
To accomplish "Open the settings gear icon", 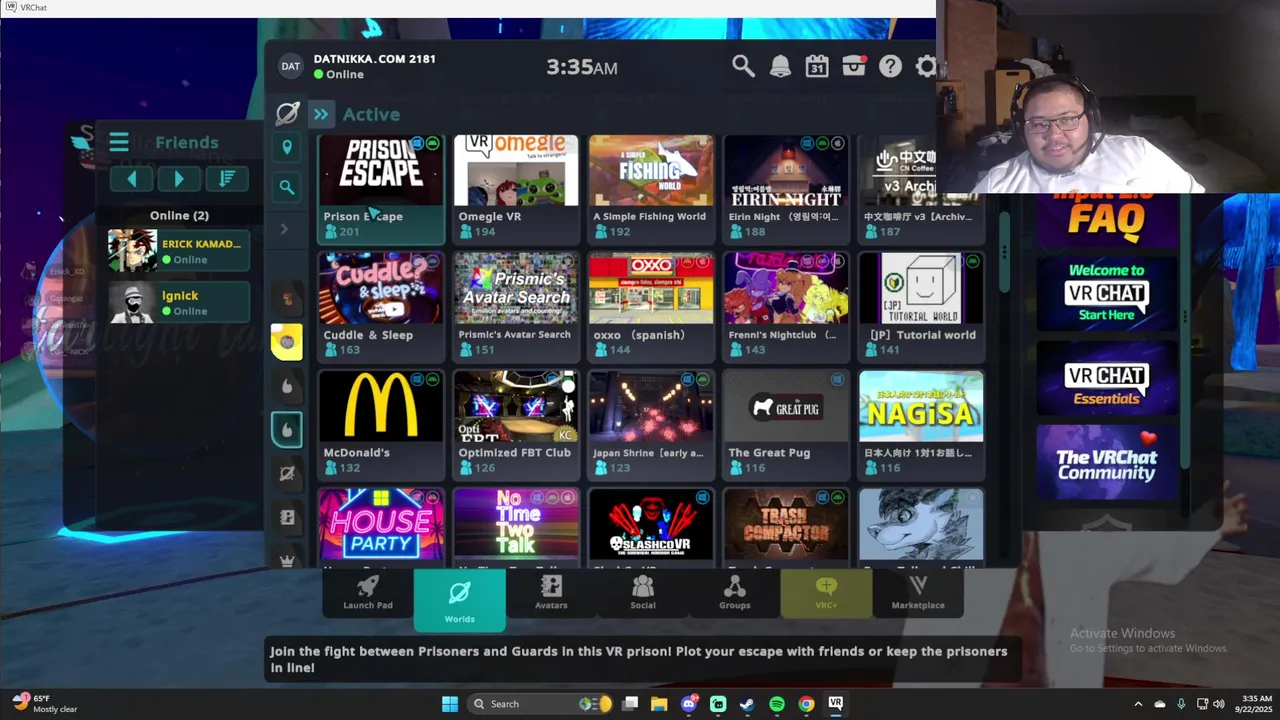I will tap(927, 66).
